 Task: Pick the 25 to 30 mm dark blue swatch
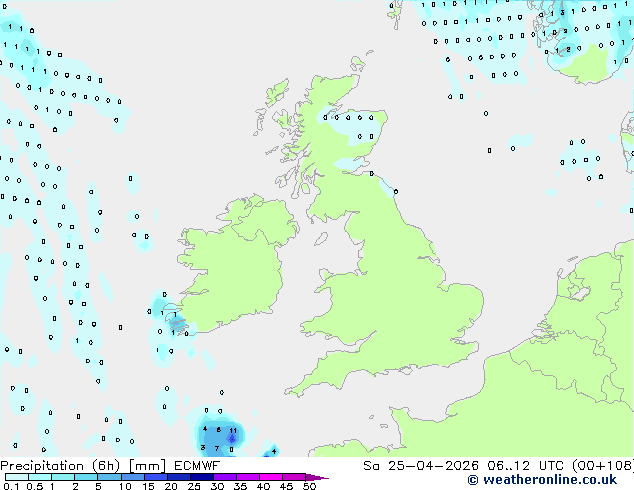[201, 477]
